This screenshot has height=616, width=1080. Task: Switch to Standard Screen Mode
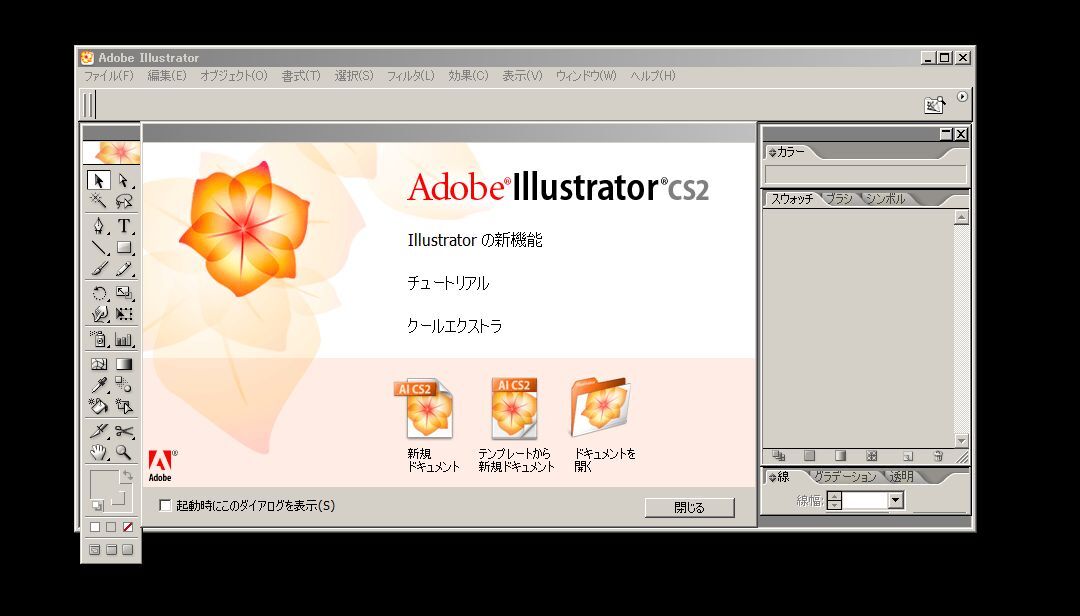95,550
